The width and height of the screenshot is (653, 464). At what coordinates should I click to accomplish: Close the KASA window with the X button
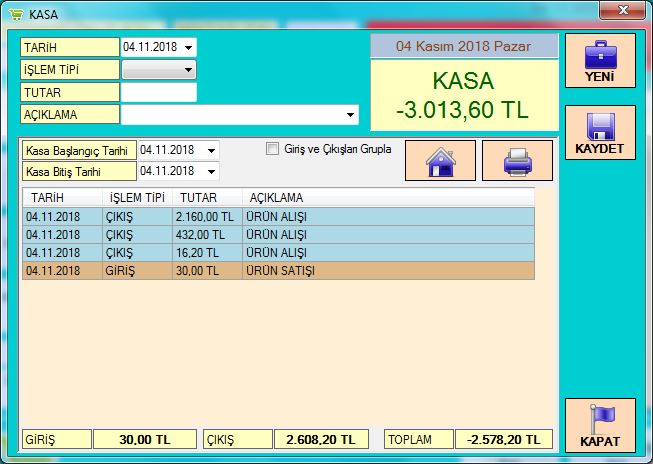click(623, 10)
